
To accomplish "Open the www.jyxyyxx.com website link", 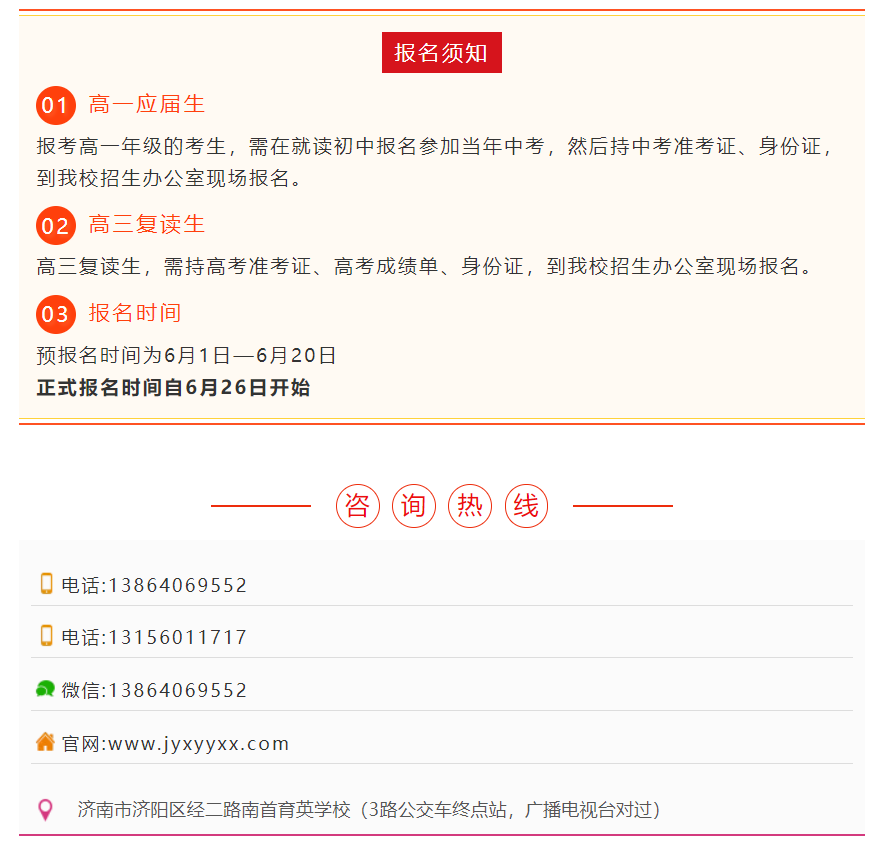I will click(198, 744).
